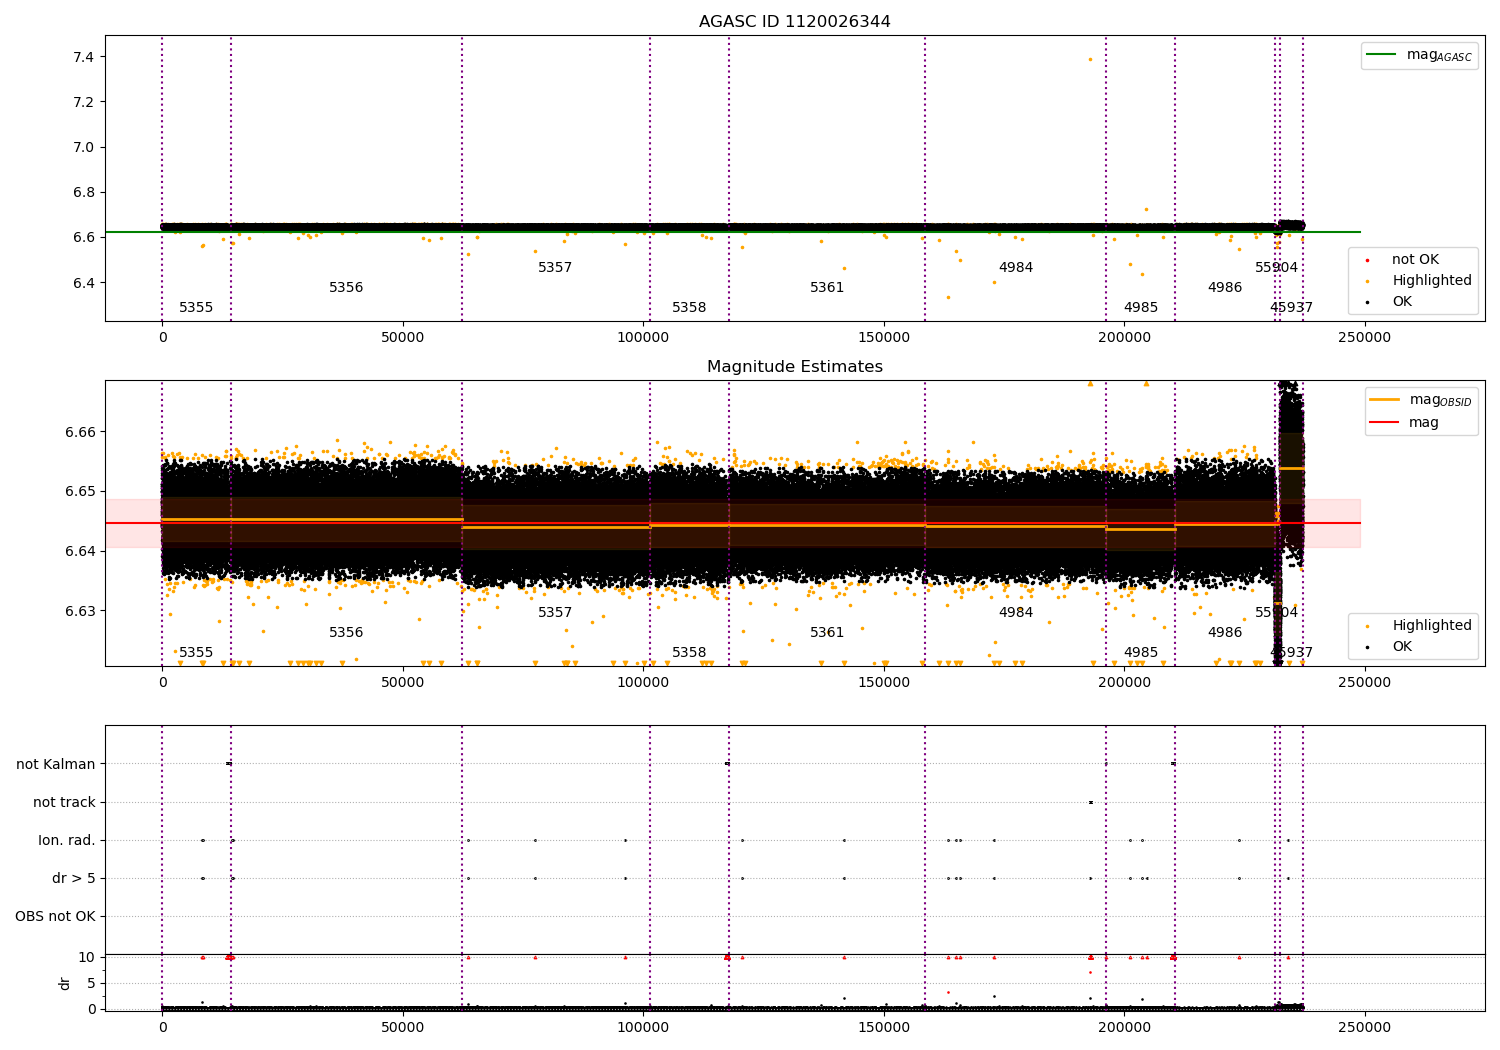Click the 'Ion. rad.' axis label
1500x1050 pixels.
click(67, 841)
